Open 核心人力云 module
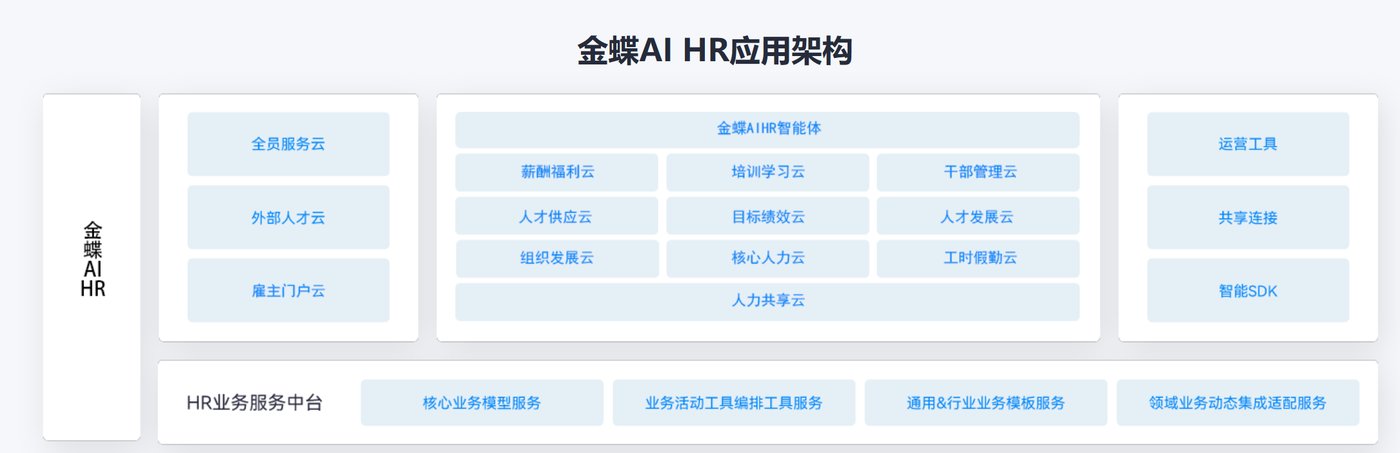The width and height of the screenshot is (1400, 453). (768, 258)
